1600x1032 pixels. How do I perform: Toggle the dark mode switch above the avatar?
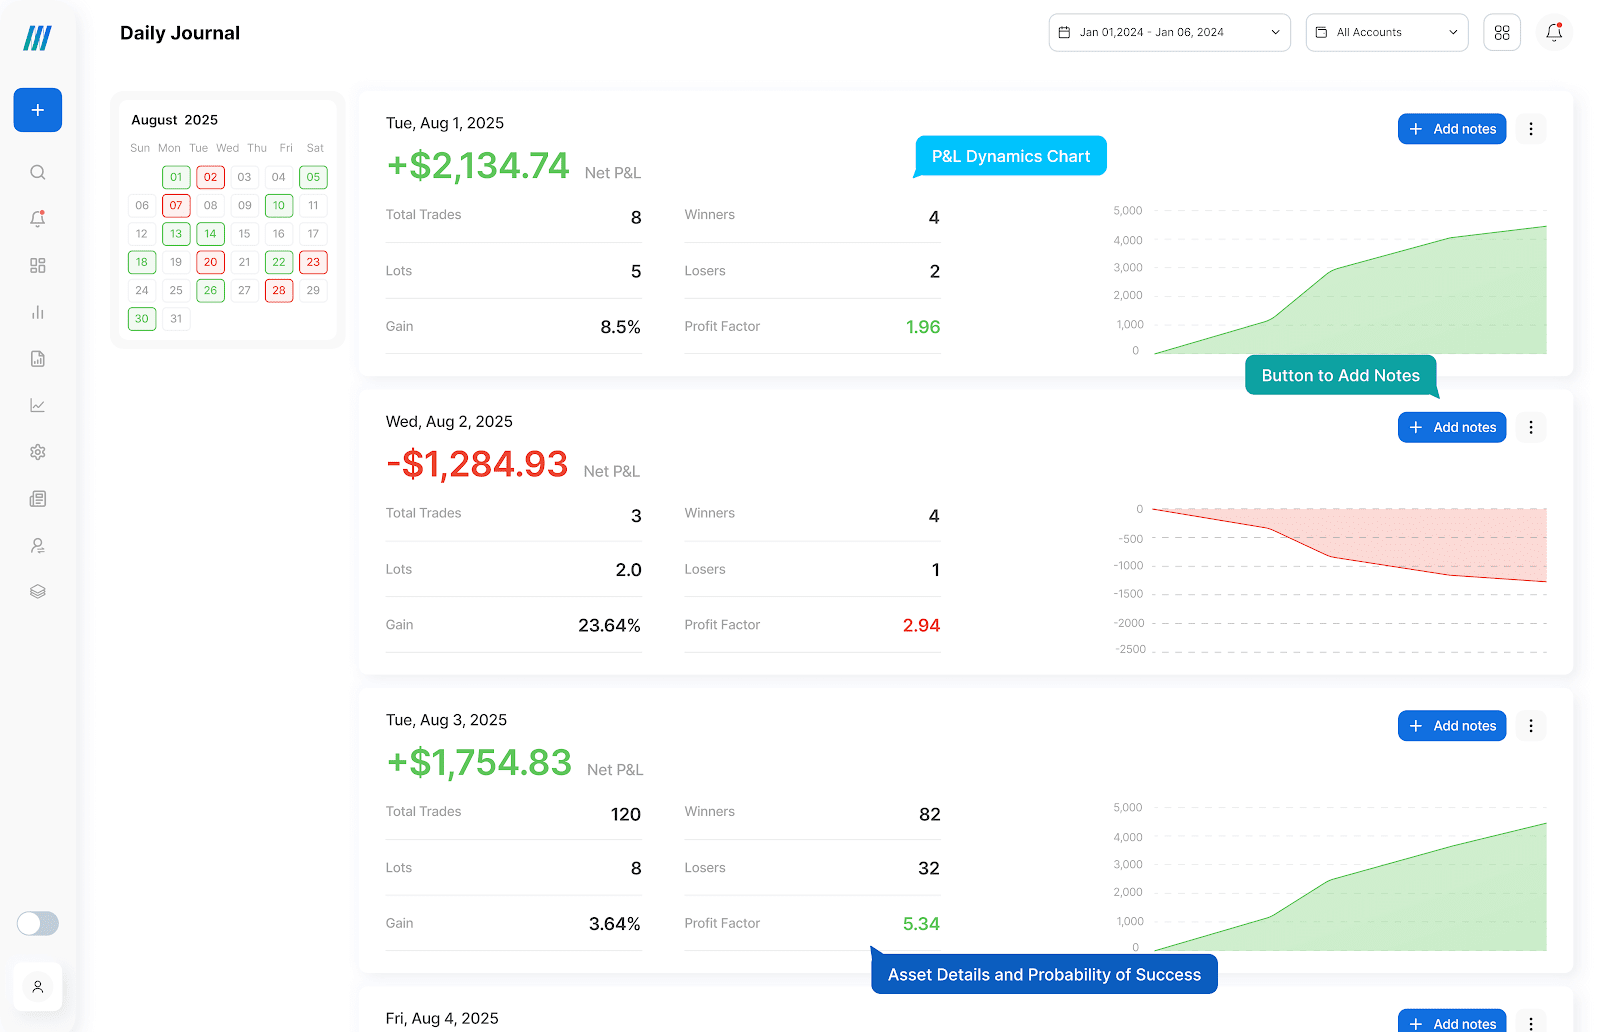[x=37, y=924]
